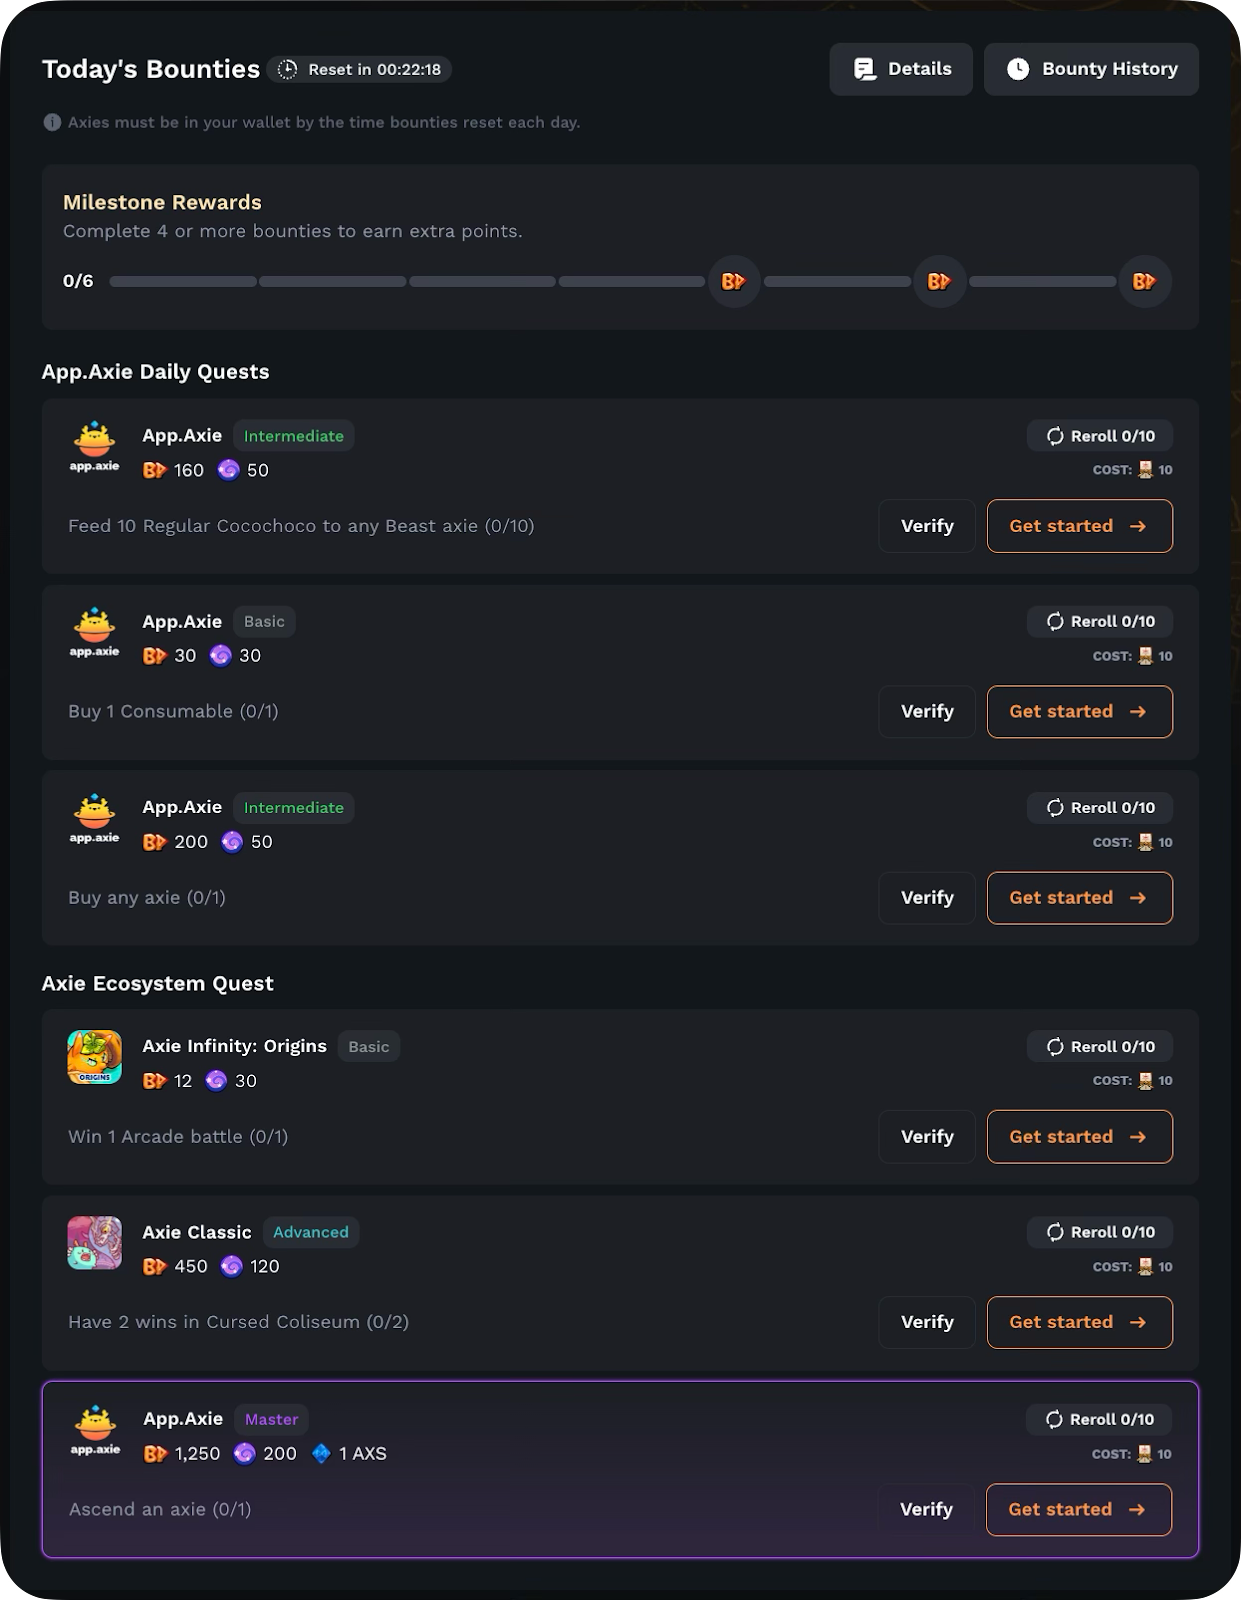The width and height of the screenshot is (1241, 1600).
Task: Click the AXS gem icon on the Ascend an axie bounty
Action: (x=320, y=1454)
